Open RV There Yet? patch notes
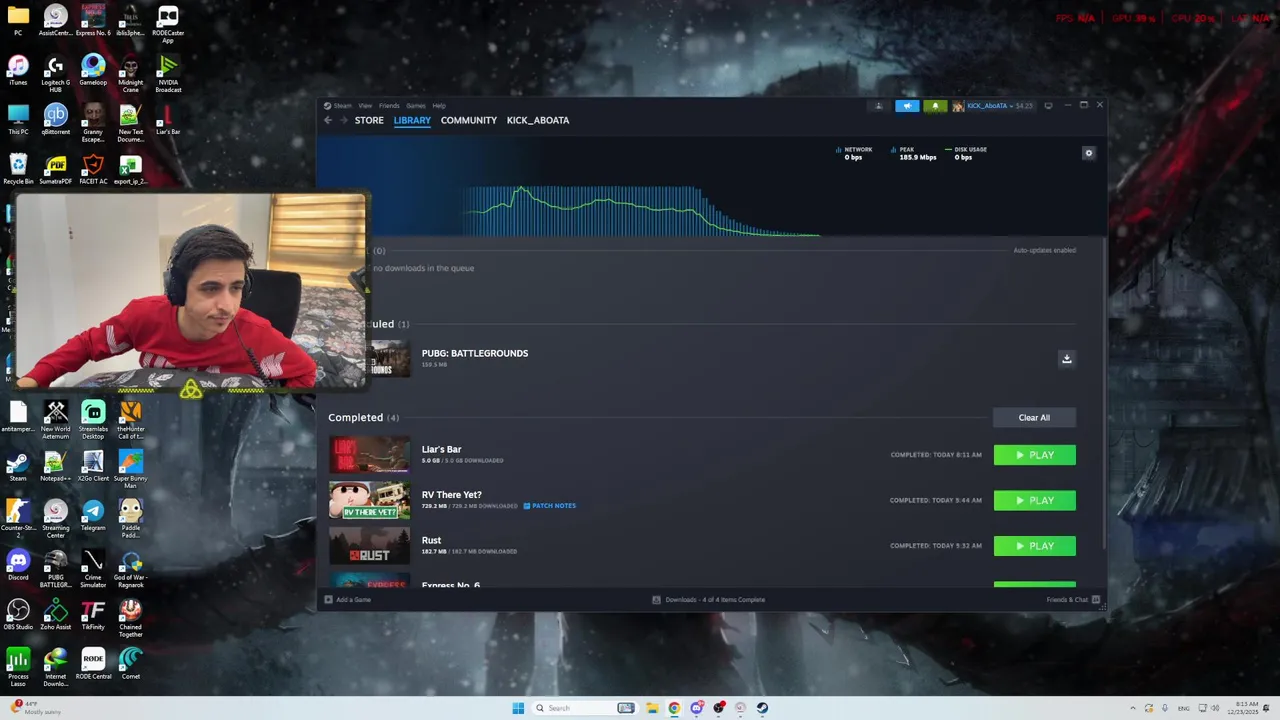The height and width of the screenshot is (720, 1280). 549,506
